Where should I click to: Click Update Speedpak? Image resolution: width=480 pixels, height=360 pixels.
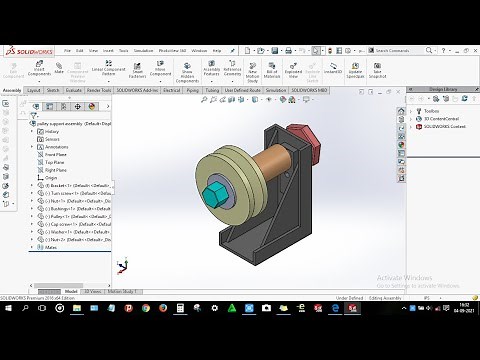[x=355, y=70]
